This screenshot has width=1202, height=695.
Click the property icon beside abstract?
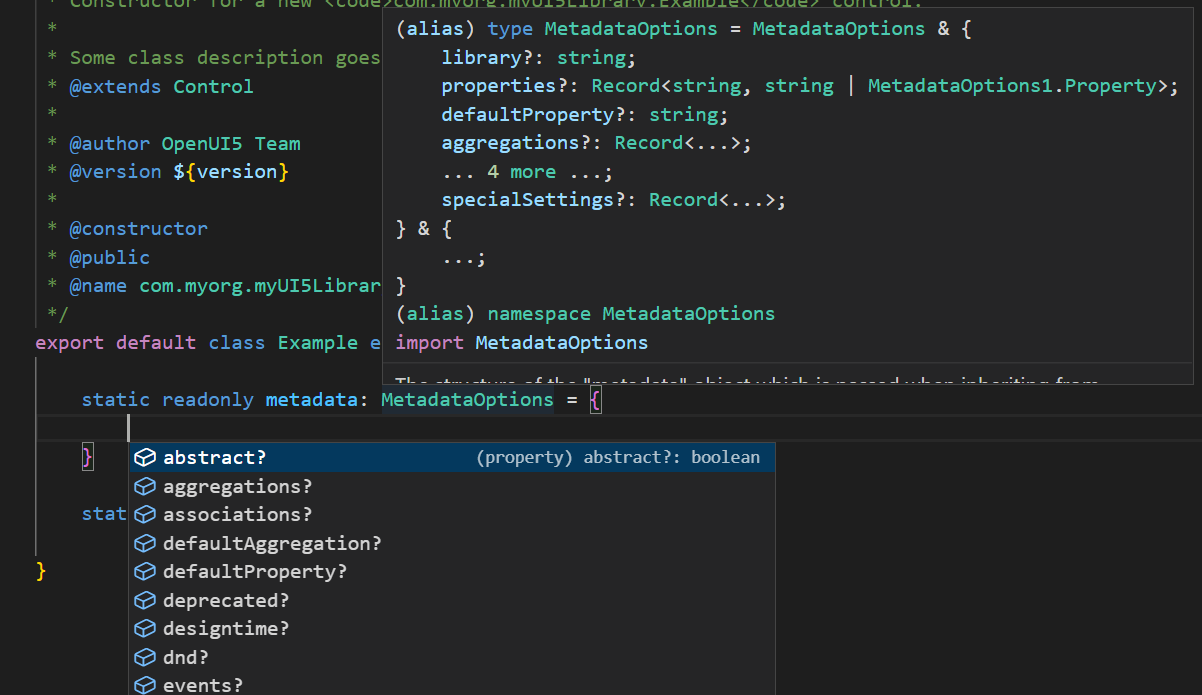[x=146, y=457]
